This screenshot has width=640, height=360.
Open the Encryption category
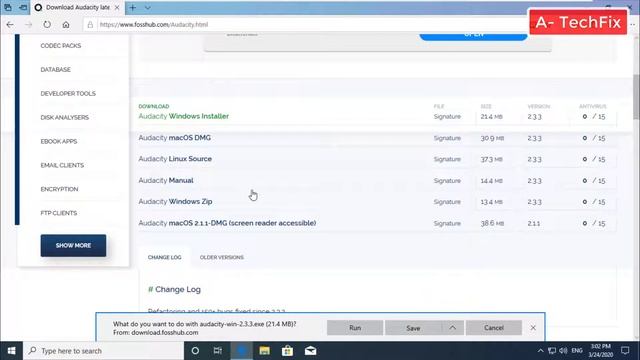(x=59, y=189)
